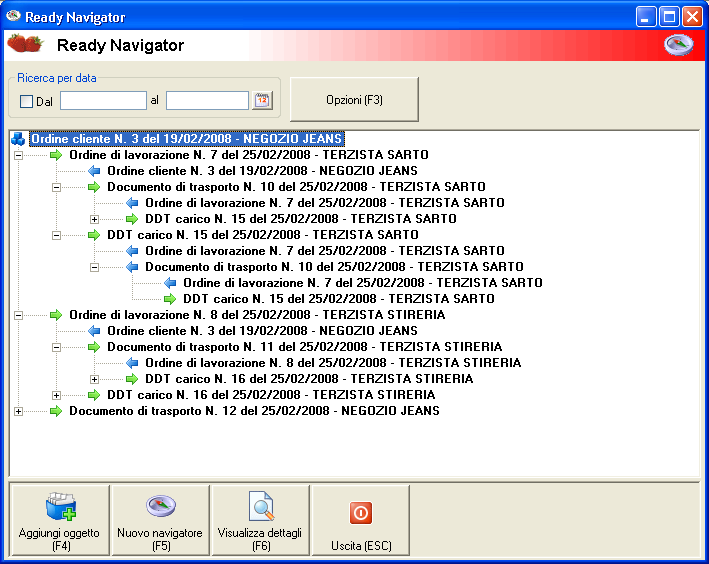Click the blue cubes icon of the root order
Viewport: 709px width, 564px height.
click(18, 139)
